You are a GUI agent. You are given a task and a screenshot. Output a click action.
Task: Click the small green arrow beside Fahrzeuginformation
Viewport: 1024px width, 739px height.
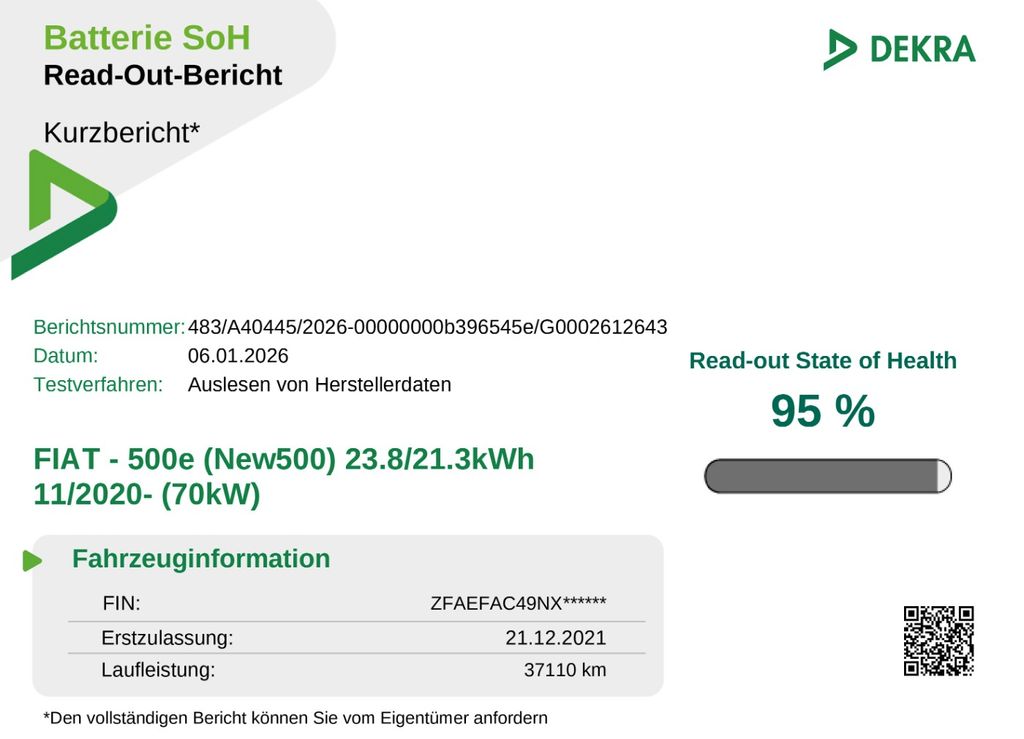32,561
